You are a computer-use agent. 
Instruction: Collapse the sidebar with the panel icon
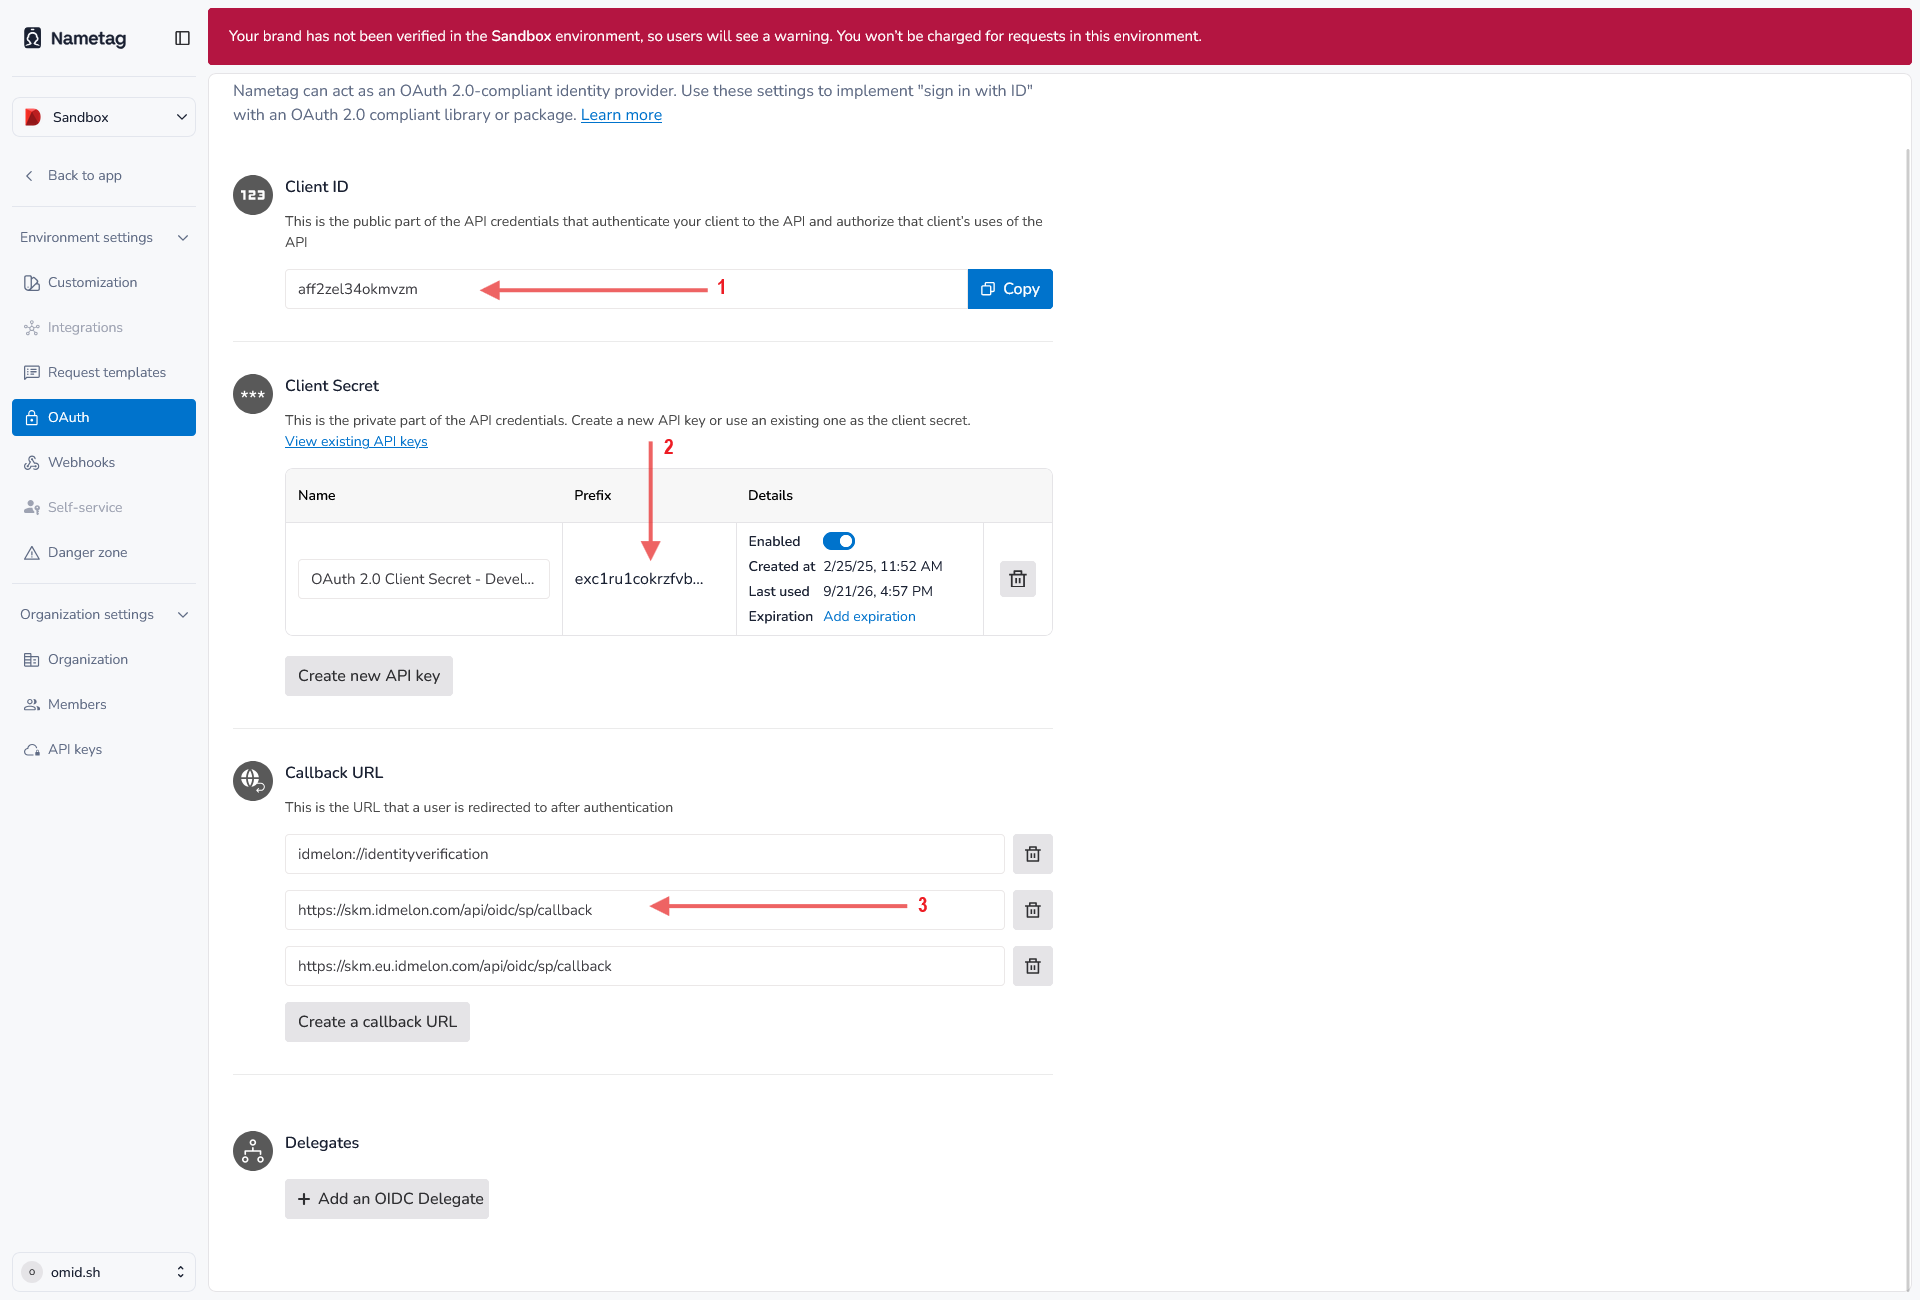click(x=182, y=38)
